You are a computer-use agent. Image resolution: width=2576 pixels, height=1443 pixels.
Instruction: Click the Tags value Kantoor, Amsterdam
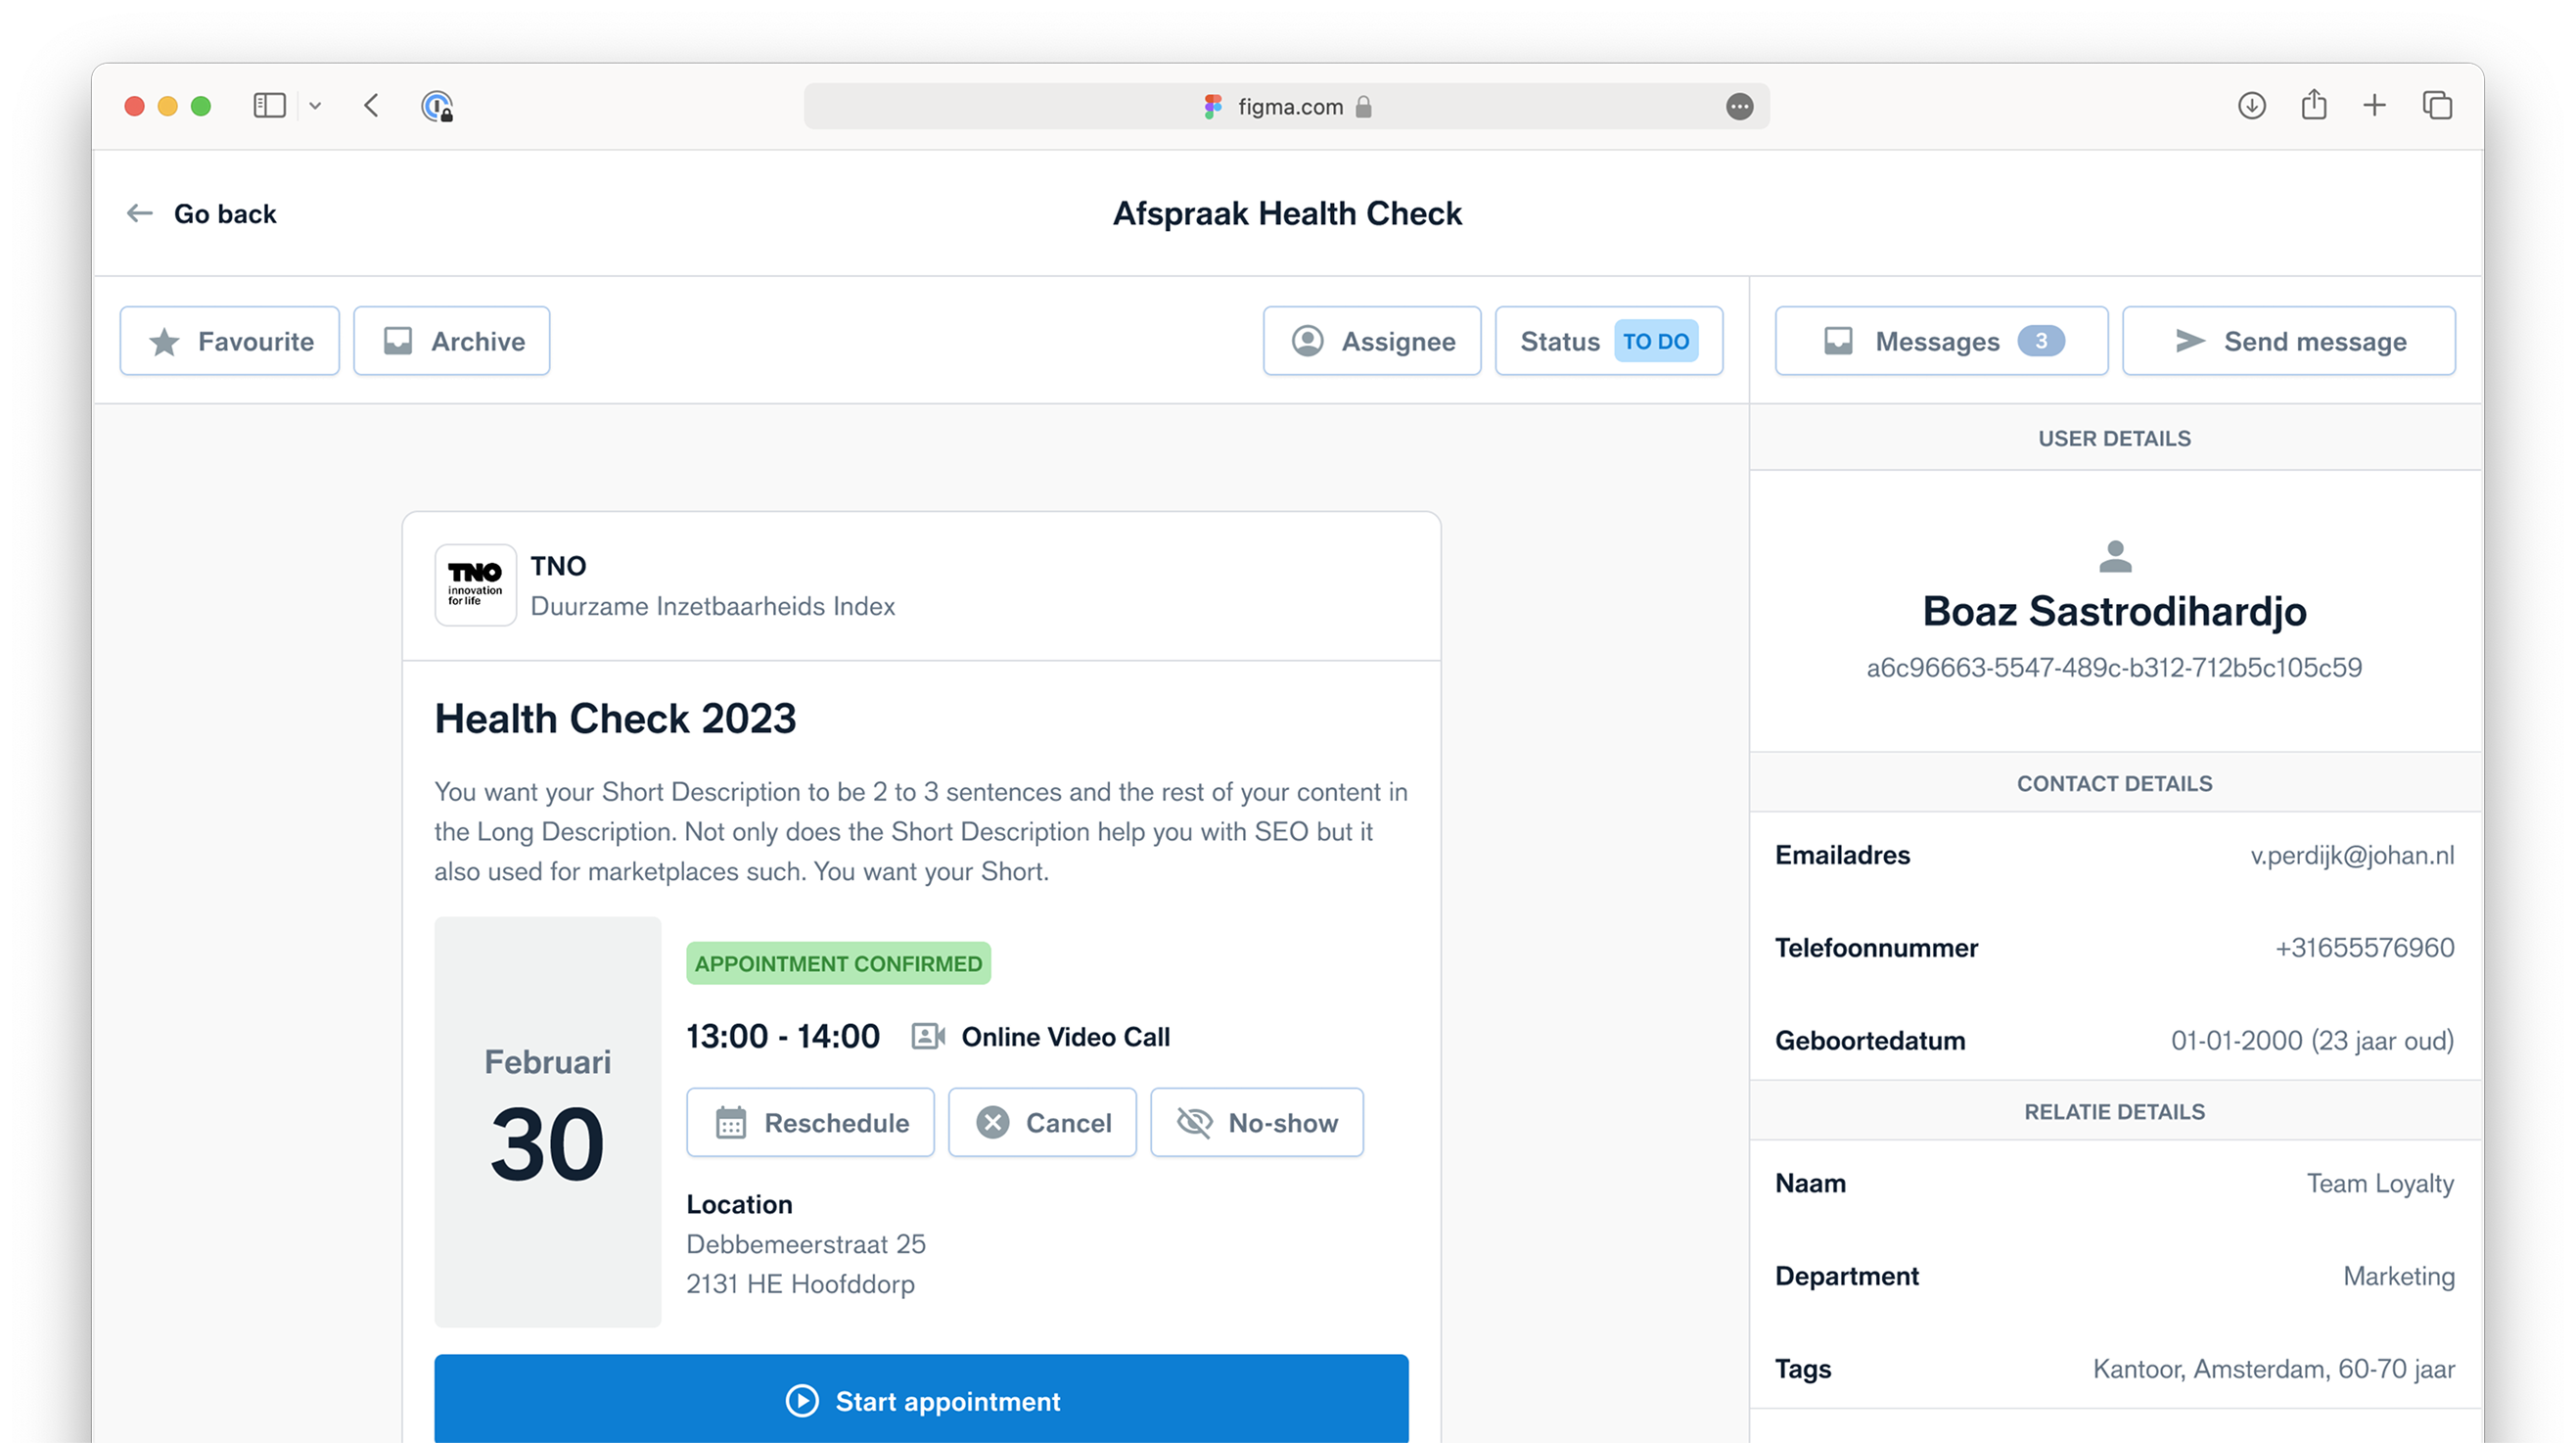click(2273, 1368)
